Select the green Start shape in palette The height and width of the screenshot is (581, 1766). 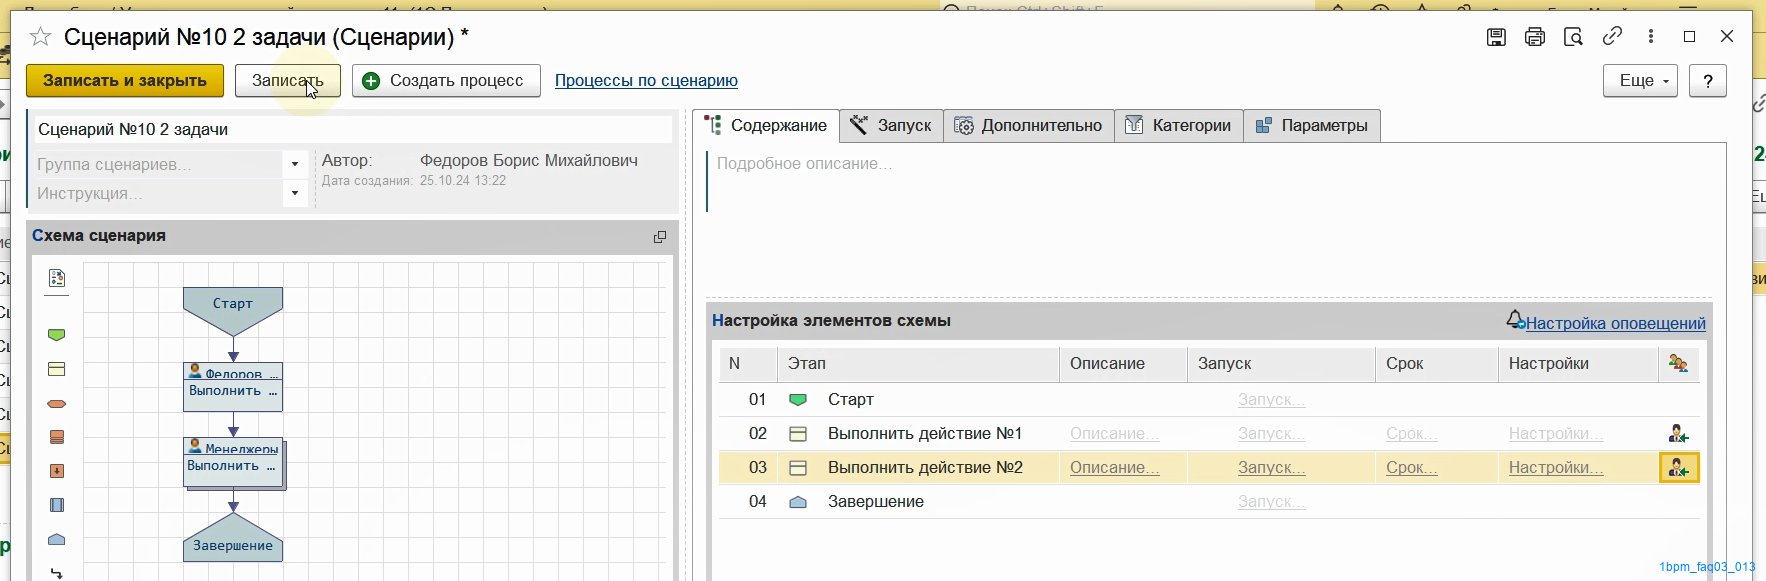click(x=57, y=335)
